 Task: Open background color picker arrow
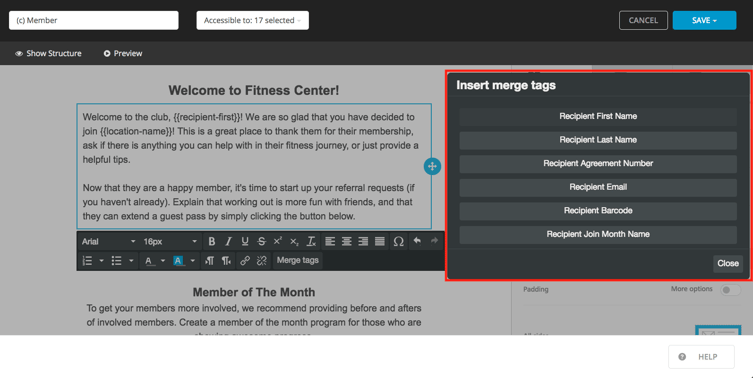(x=193, y=261)
